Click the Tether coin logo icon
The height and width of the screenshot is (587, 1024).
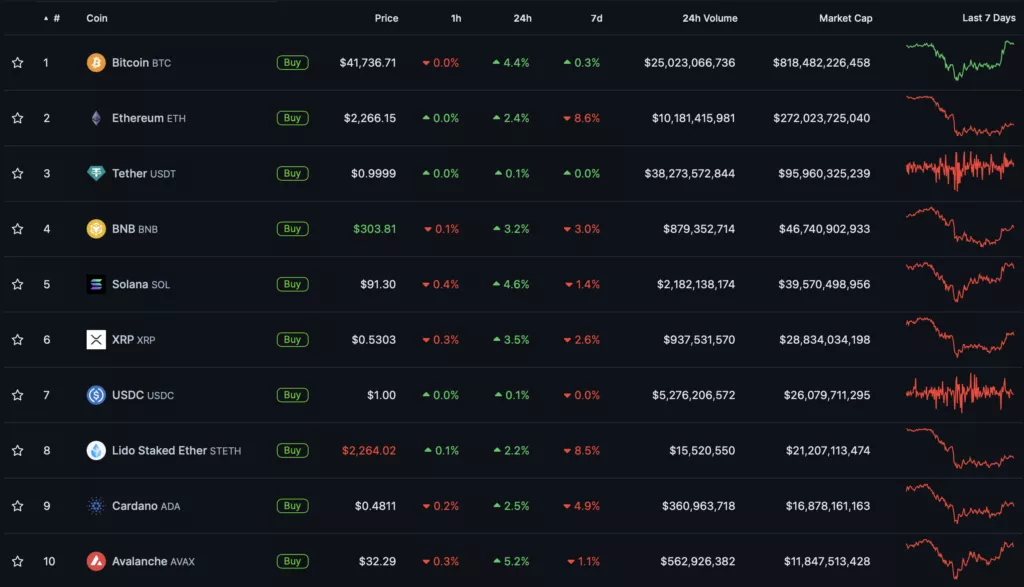pyautogui.click(x=96, y=174)
